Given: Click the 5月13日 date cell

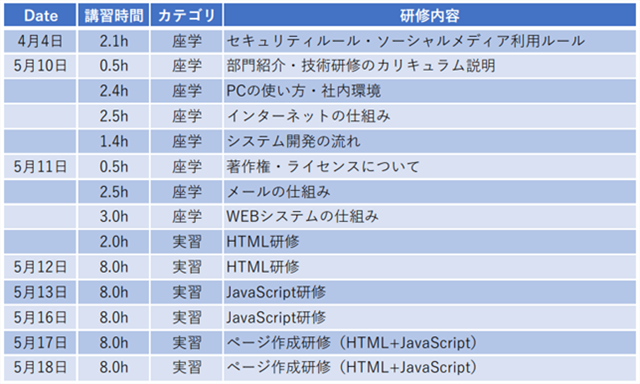Looking at the screenshot, I should [x=40, y=292].
